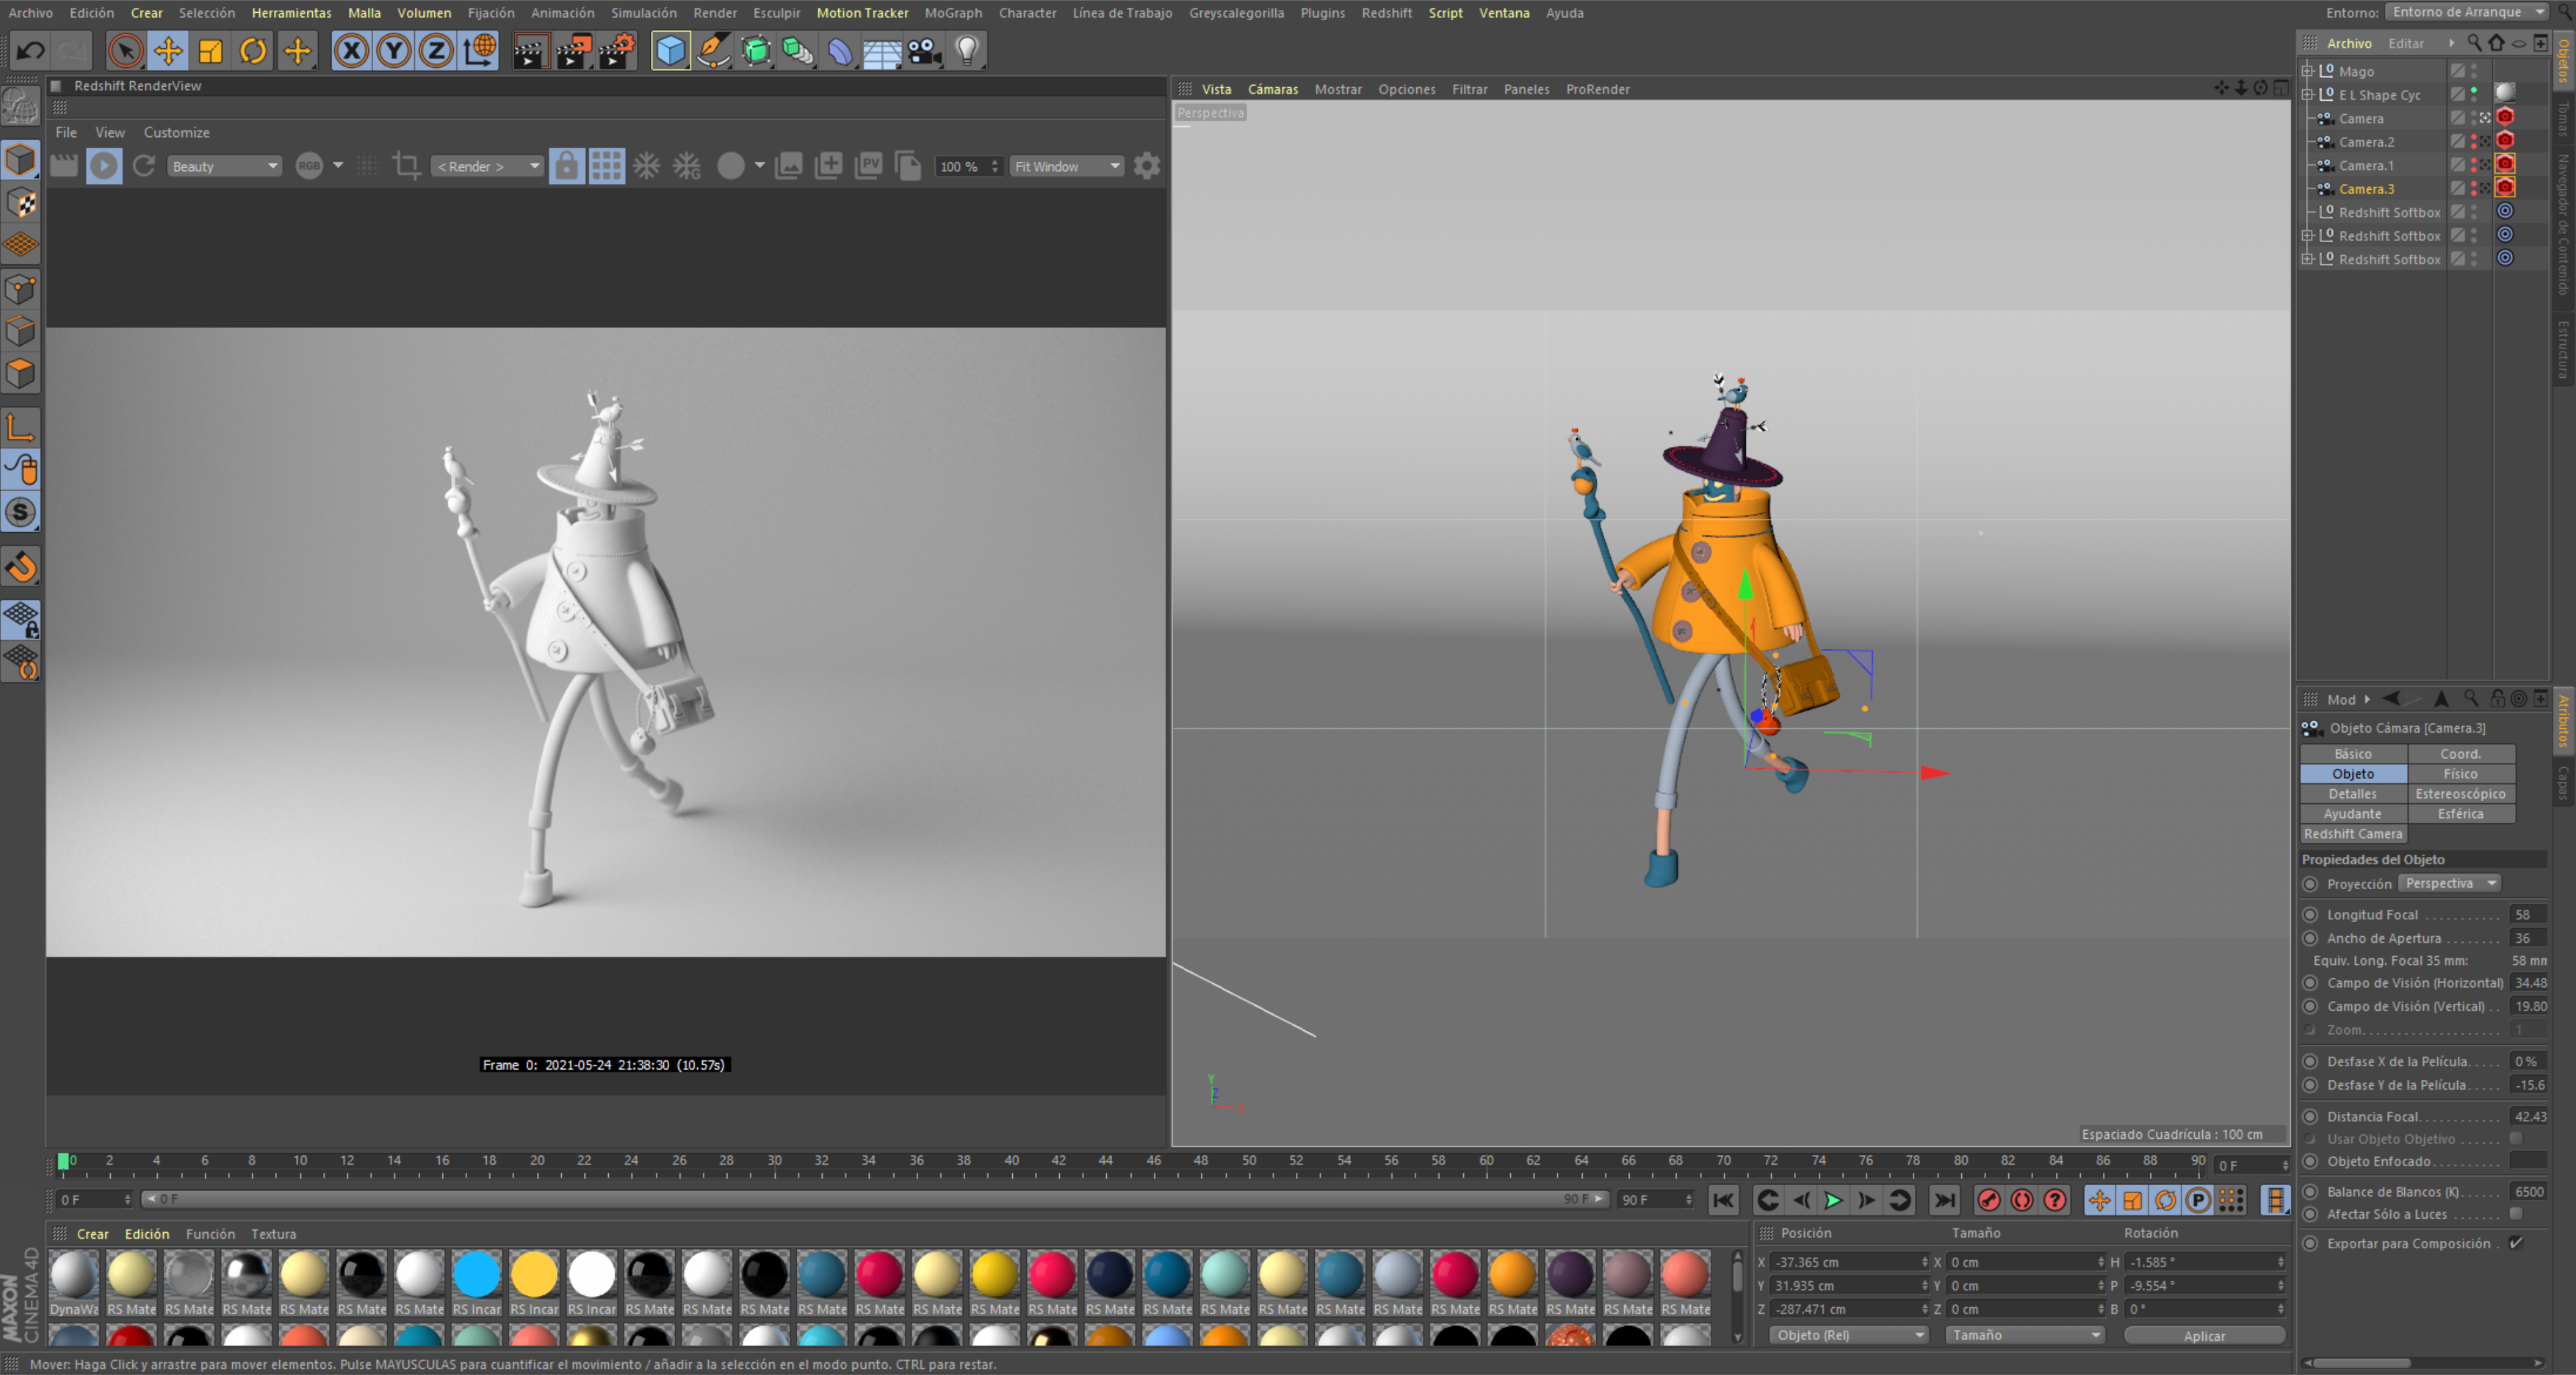Click the Redshift crop region icon
Screen dimensions: 2576x1375
(x=406, y=166)
